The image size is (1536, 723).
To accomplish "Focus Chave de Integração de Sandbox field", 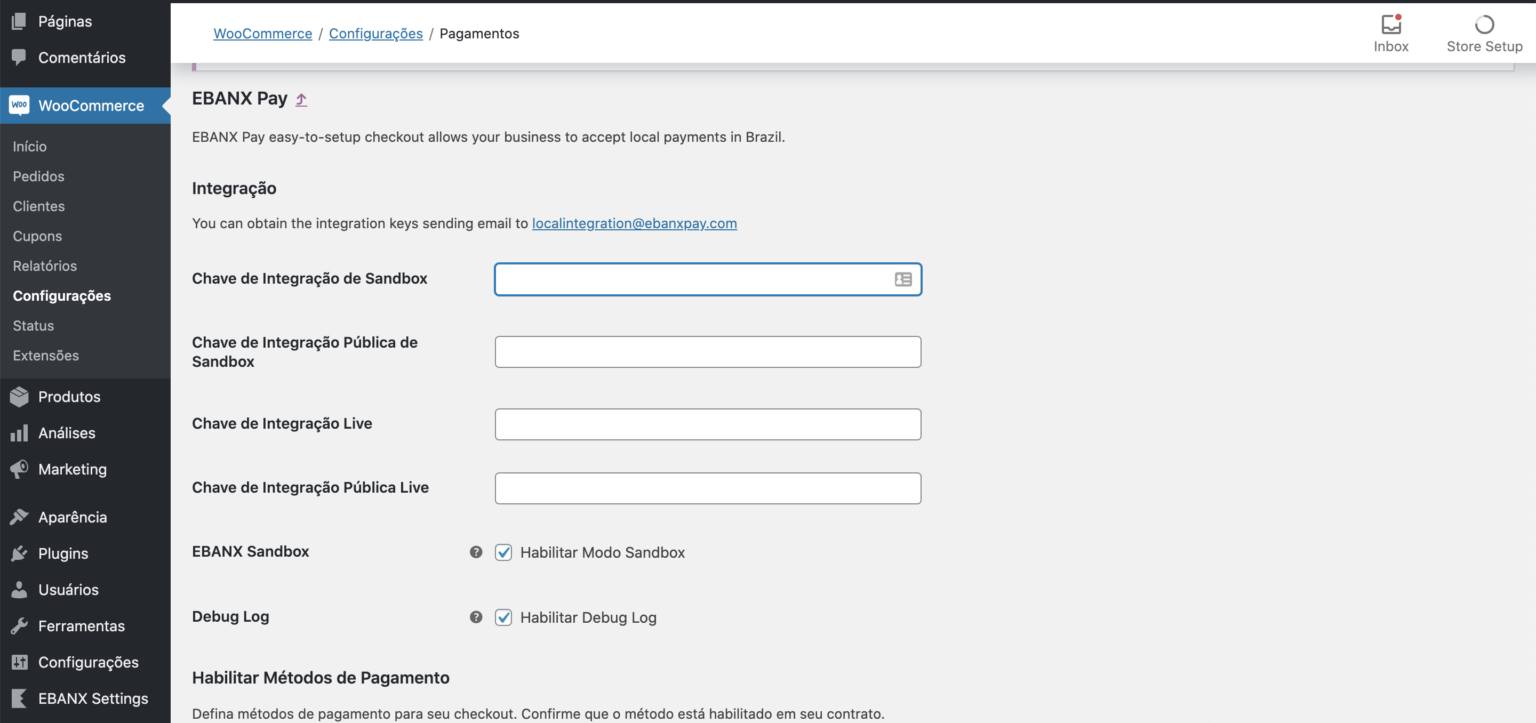I will [x=708, y=280].
